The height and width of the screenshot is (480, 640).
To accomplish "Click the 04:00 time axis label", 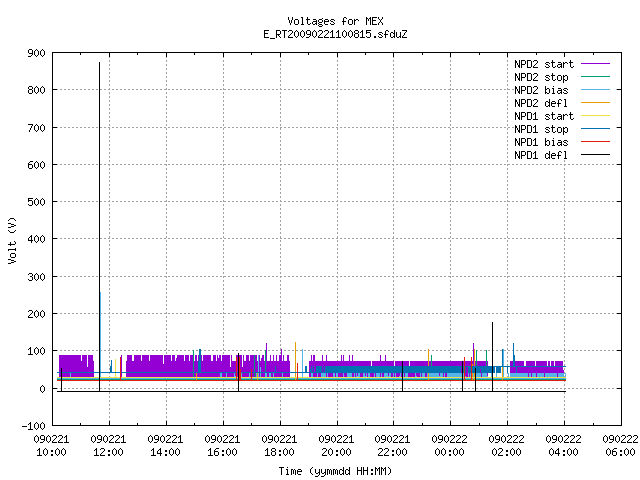I will tap(563, 452).
